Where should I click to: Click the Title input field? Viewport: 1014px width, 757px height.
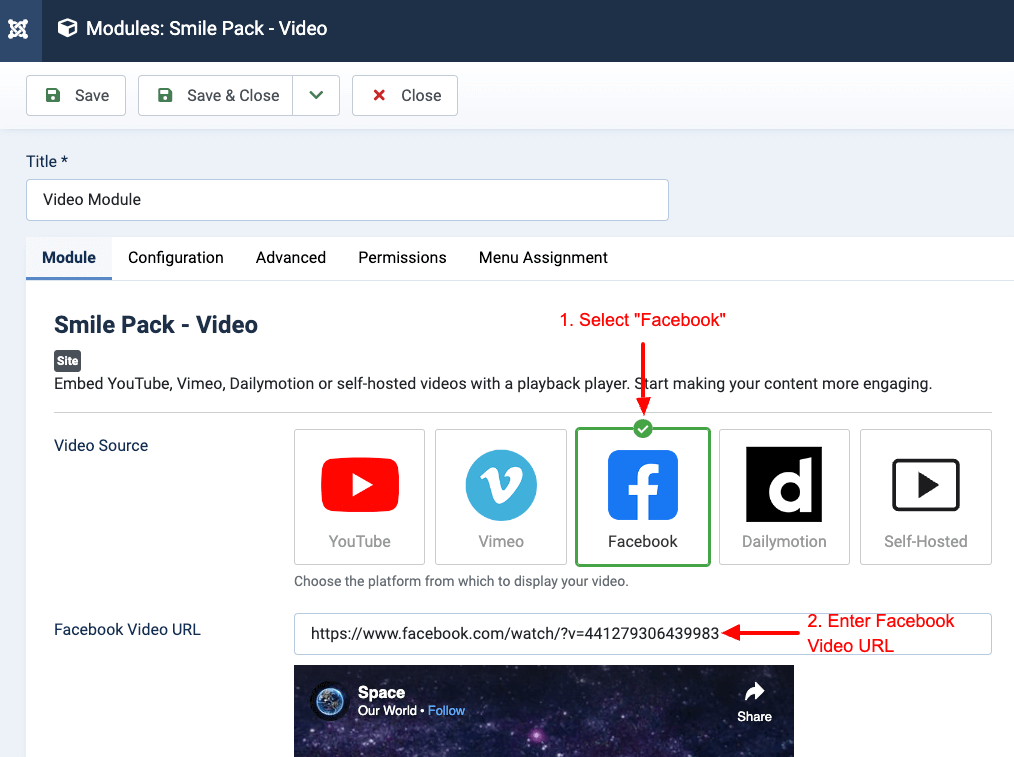tap(347, 200)
